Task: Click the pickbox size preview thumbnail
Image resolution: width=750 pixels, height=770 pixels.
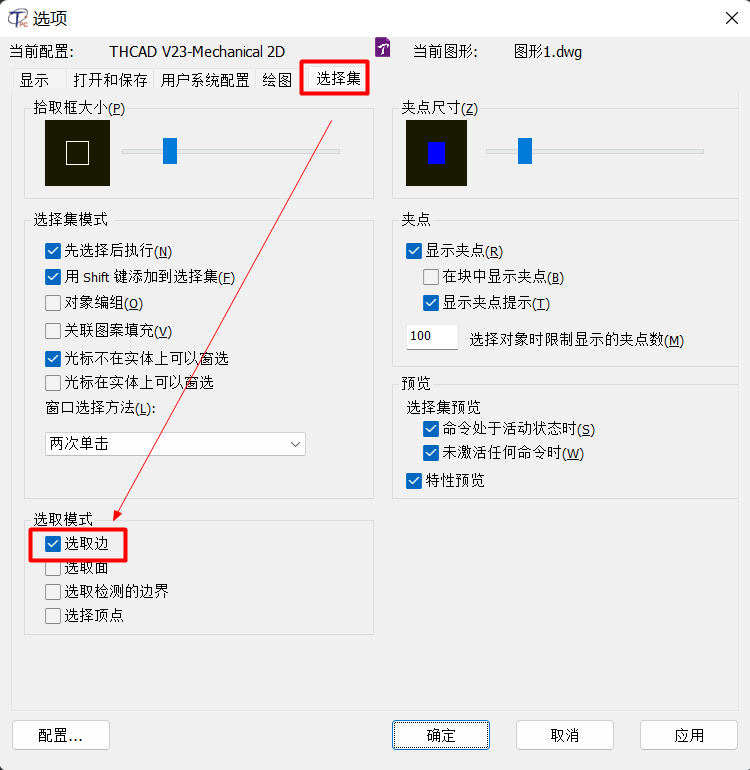Action: (78, 153)
